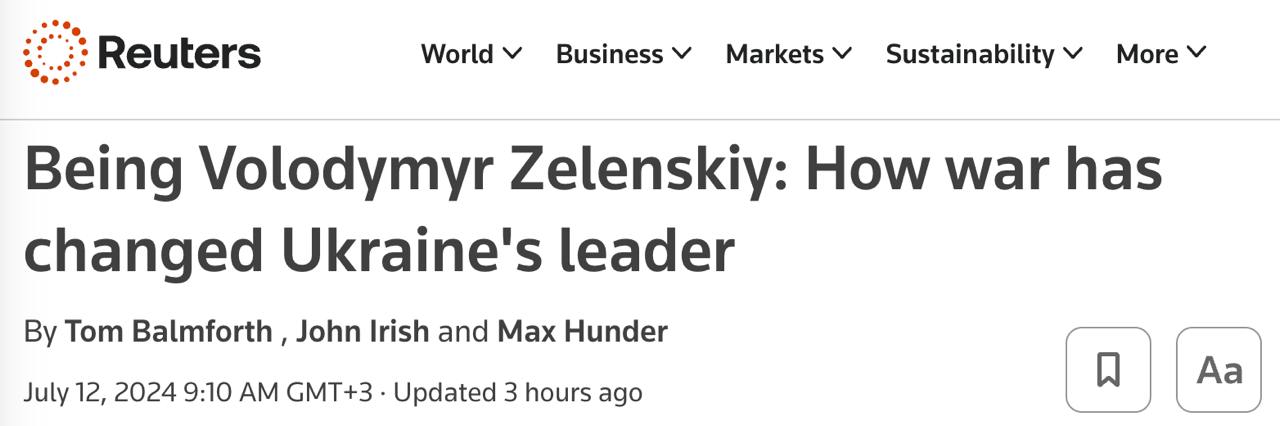Click the Being Volodymyr Zelenskiy headline

tap(592, 210)
